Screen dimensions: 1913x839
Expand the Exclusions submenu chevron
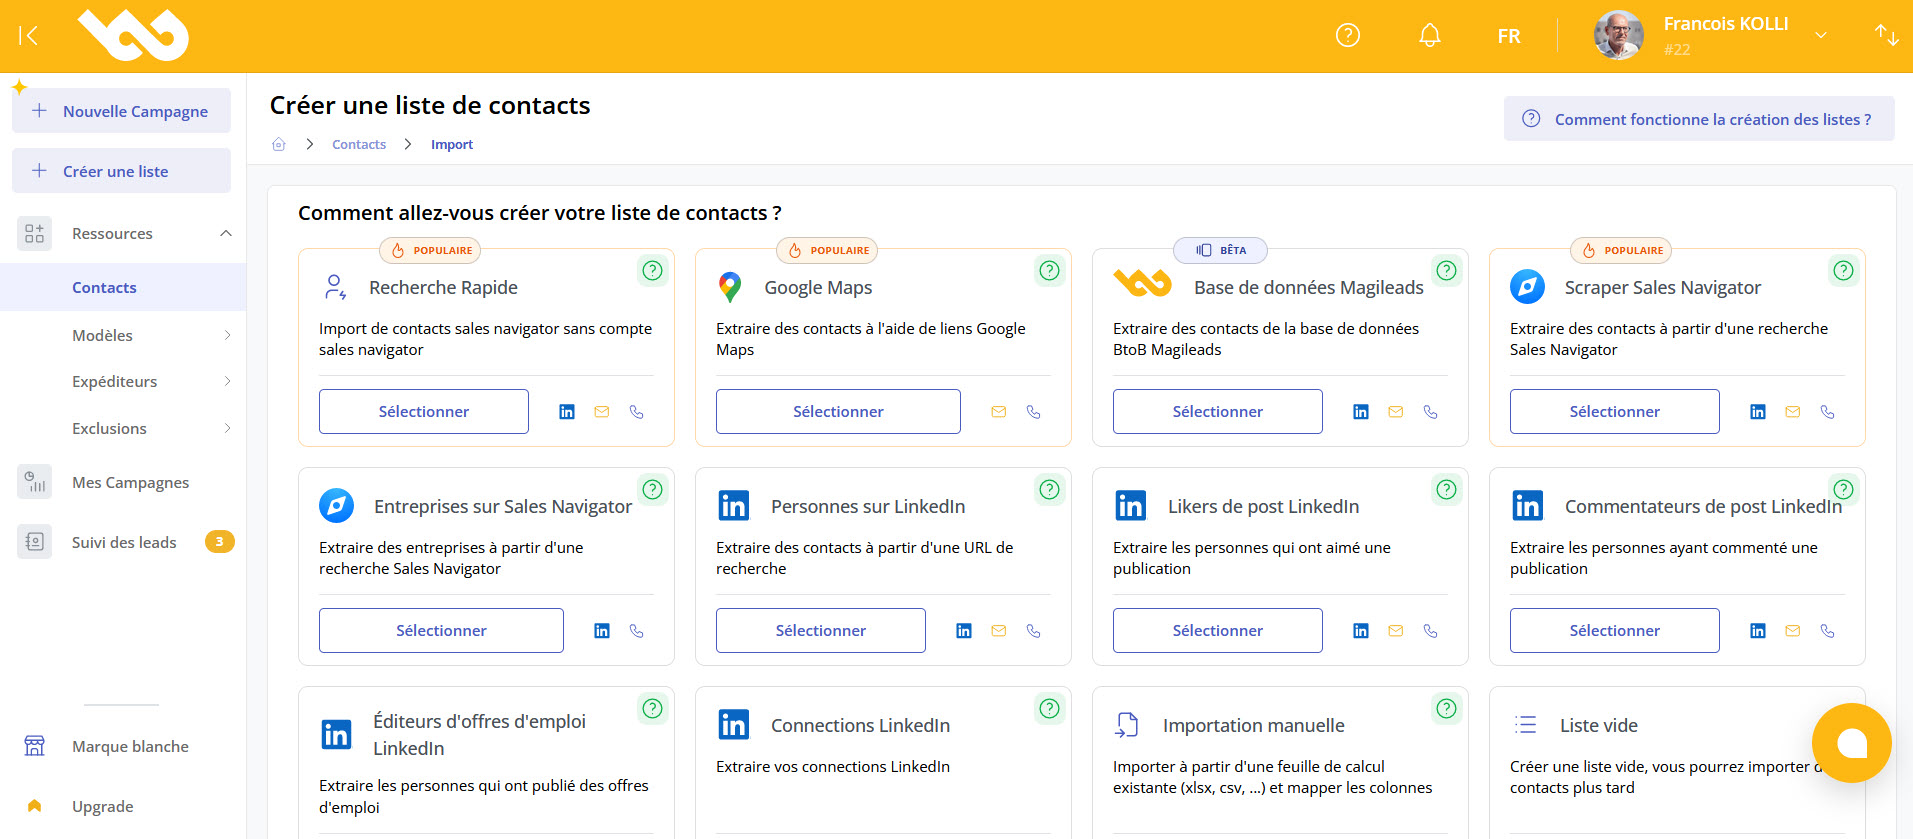pos(227,428)
